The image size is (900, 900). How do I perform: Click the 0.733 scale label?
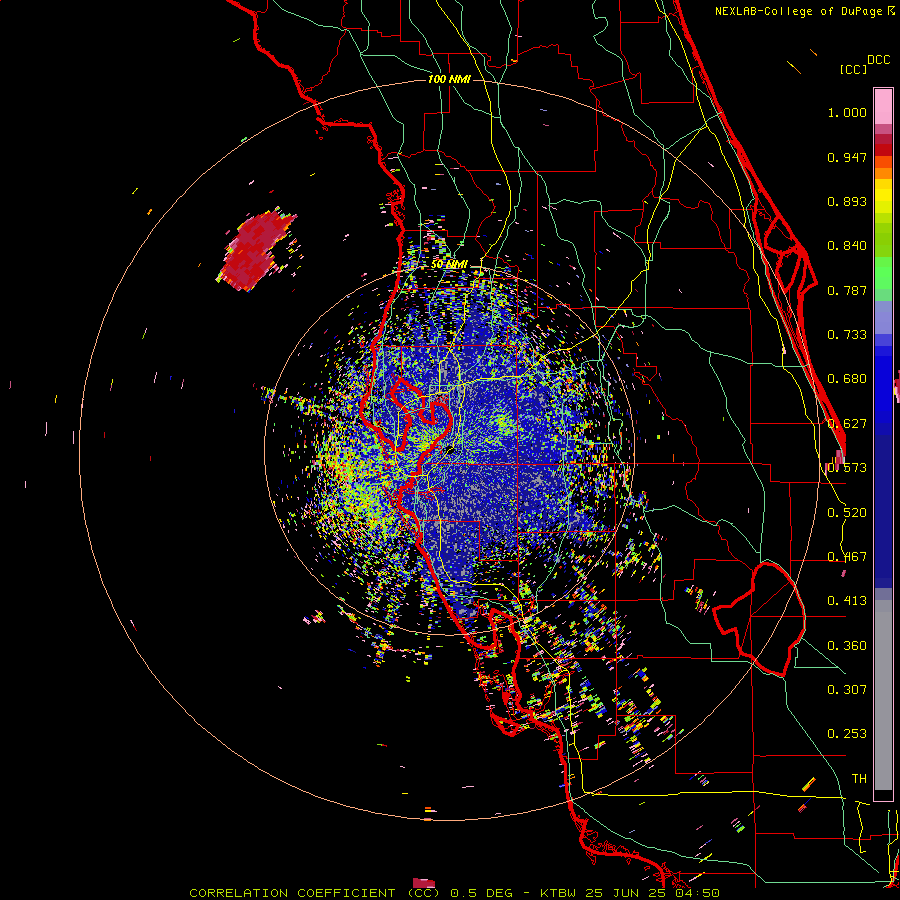847,335
